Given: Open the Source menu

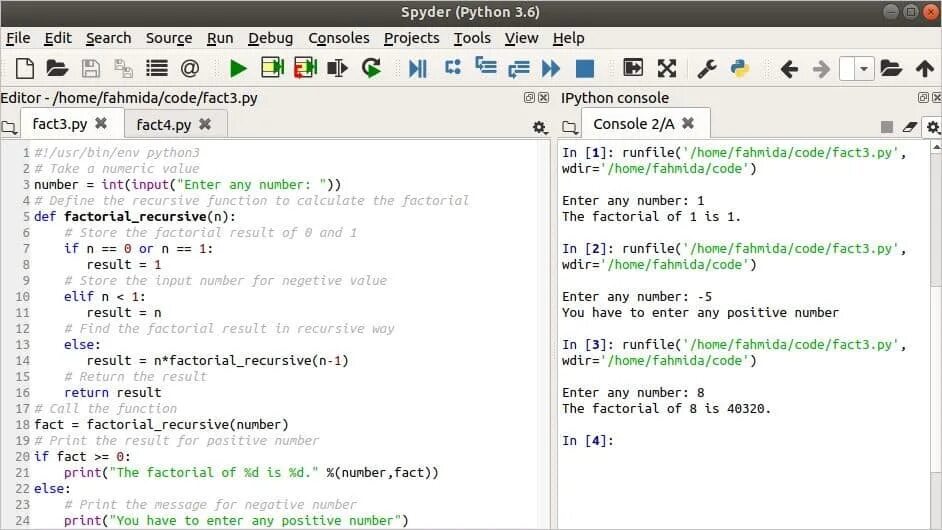Looking at the screenshot, I should 169,38.
